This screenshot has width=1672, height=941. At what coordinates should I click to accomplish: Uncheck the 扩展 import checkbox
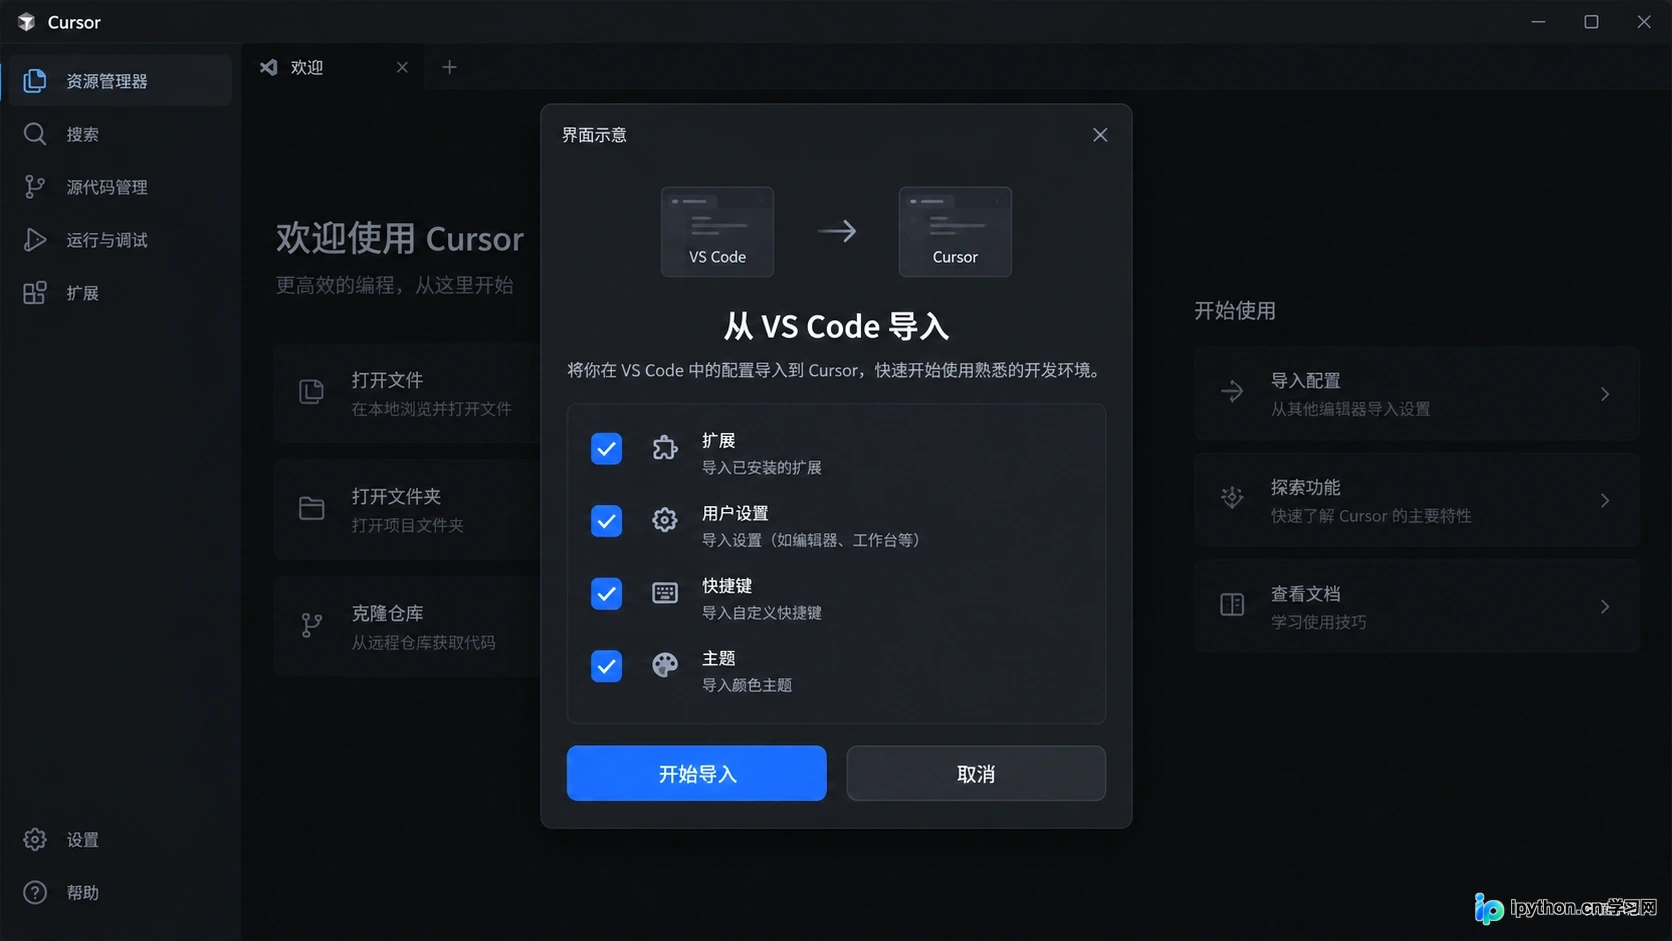click(x=606, y=449)
